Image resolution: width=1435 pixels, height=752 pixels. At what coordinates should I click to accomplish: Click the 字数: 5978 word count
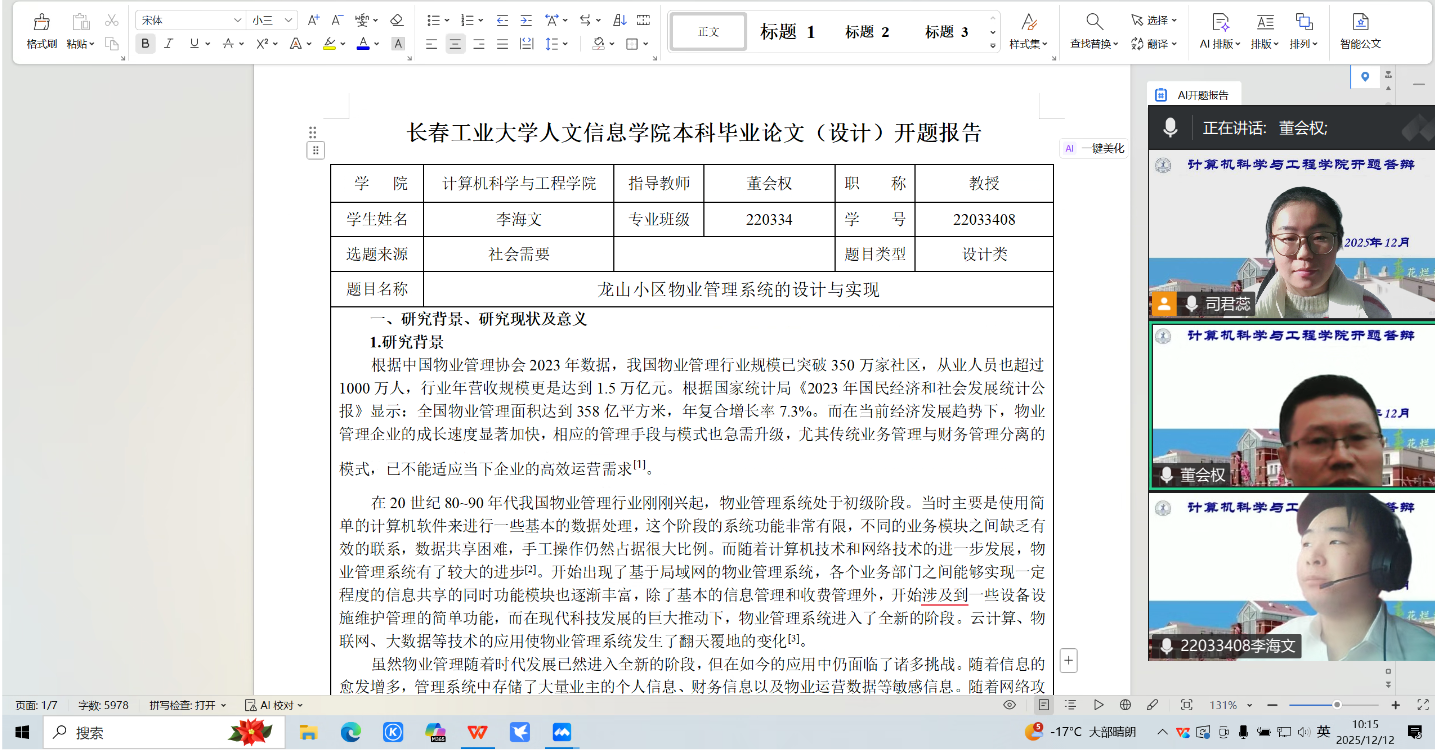coord(103,705)
